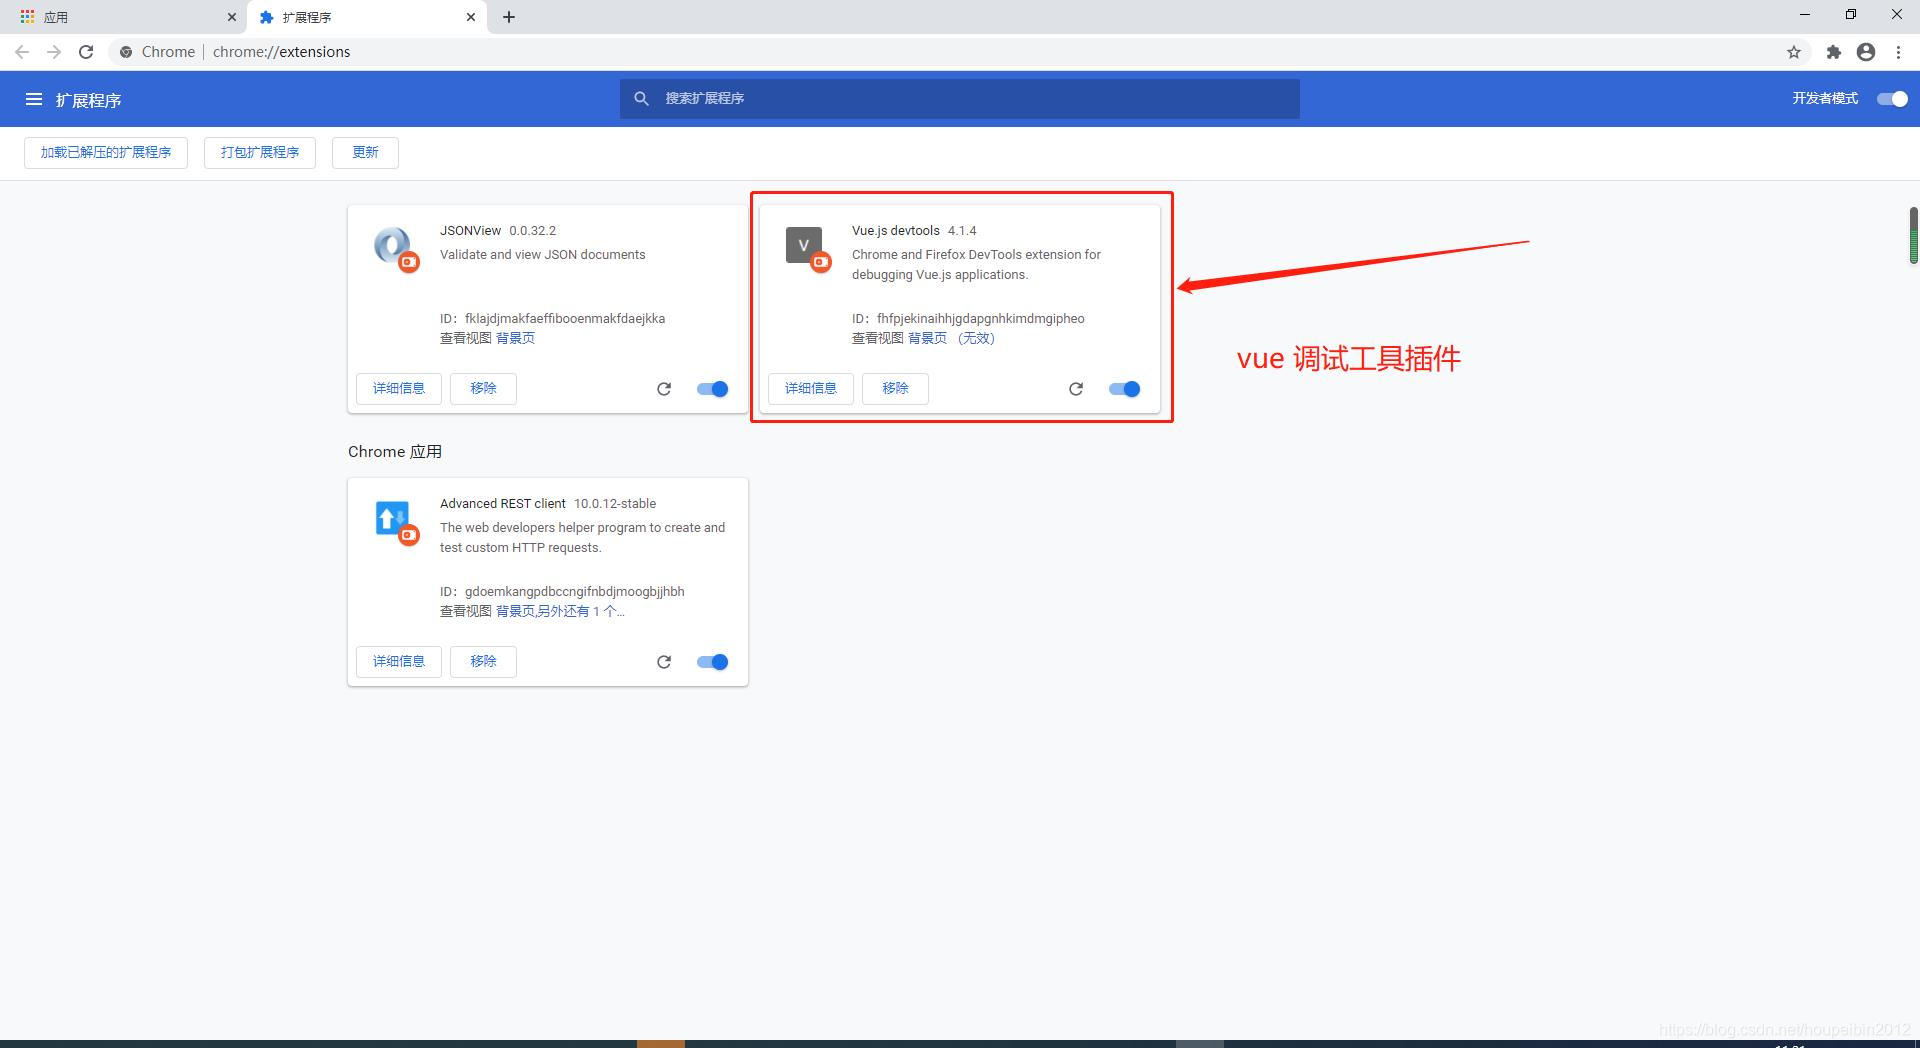
Task: View Chrome site information icon
Action: pos(126,52)
